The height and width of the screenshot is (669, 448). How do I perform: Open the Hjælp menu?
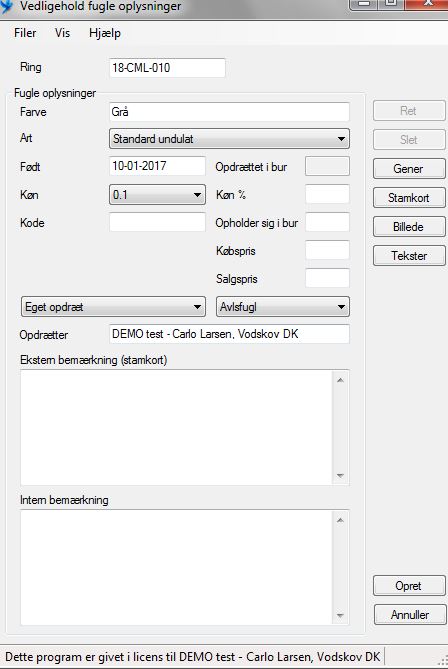[x=105, y=33]
